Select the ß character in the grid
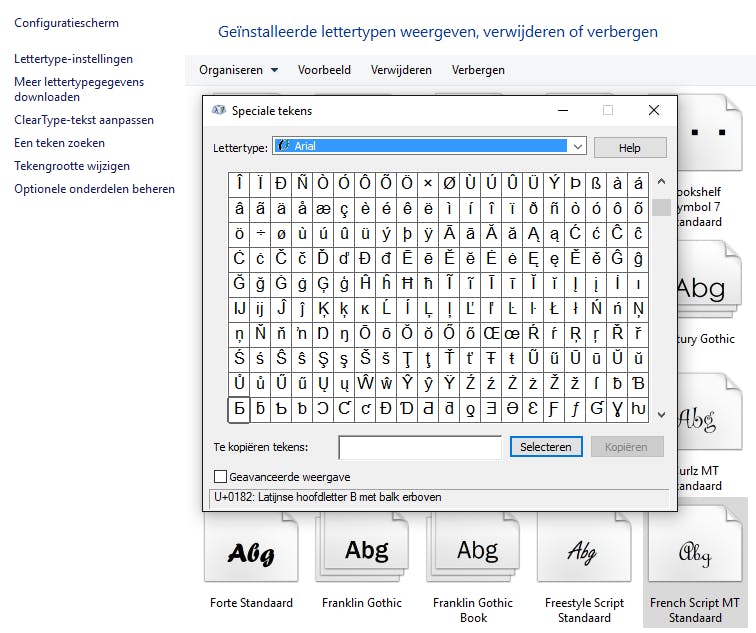This screenshot has width=756, height=633. tap(596, 184)
